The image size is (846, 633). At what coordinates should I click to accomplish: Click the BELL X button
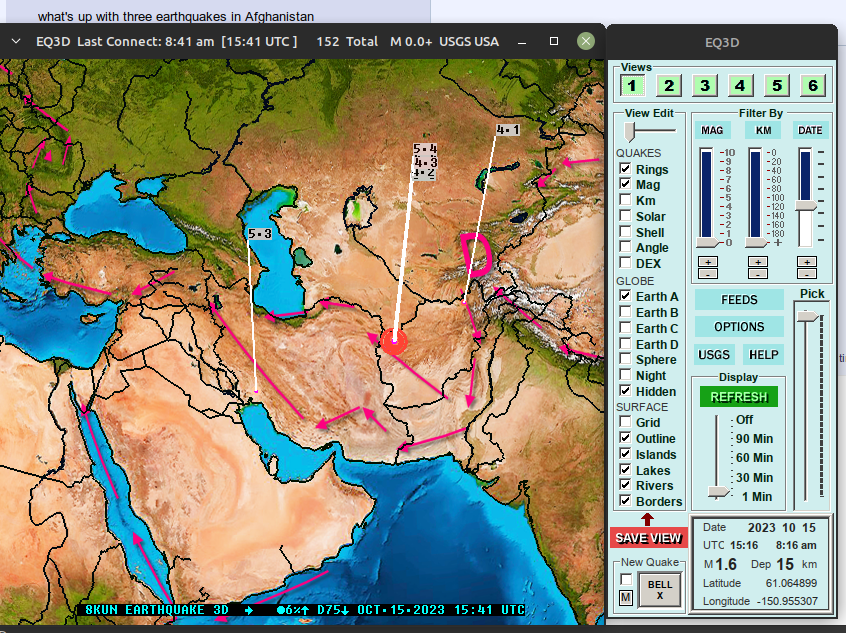pos(660,590)
